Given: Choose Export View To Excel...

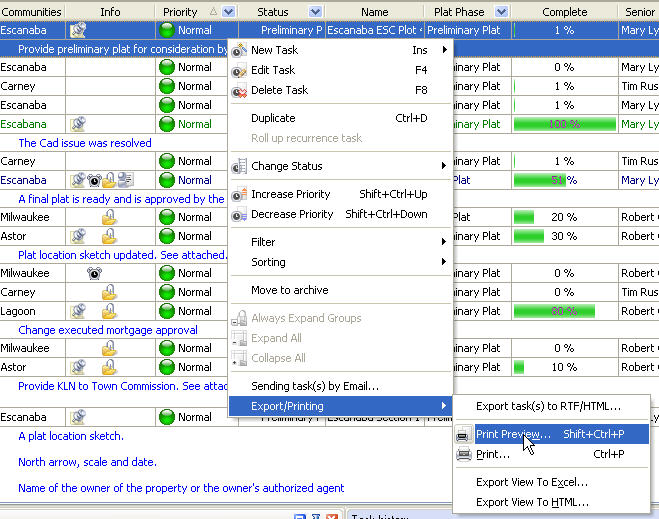Looking at the screenshot, I should tap(531, 482).
